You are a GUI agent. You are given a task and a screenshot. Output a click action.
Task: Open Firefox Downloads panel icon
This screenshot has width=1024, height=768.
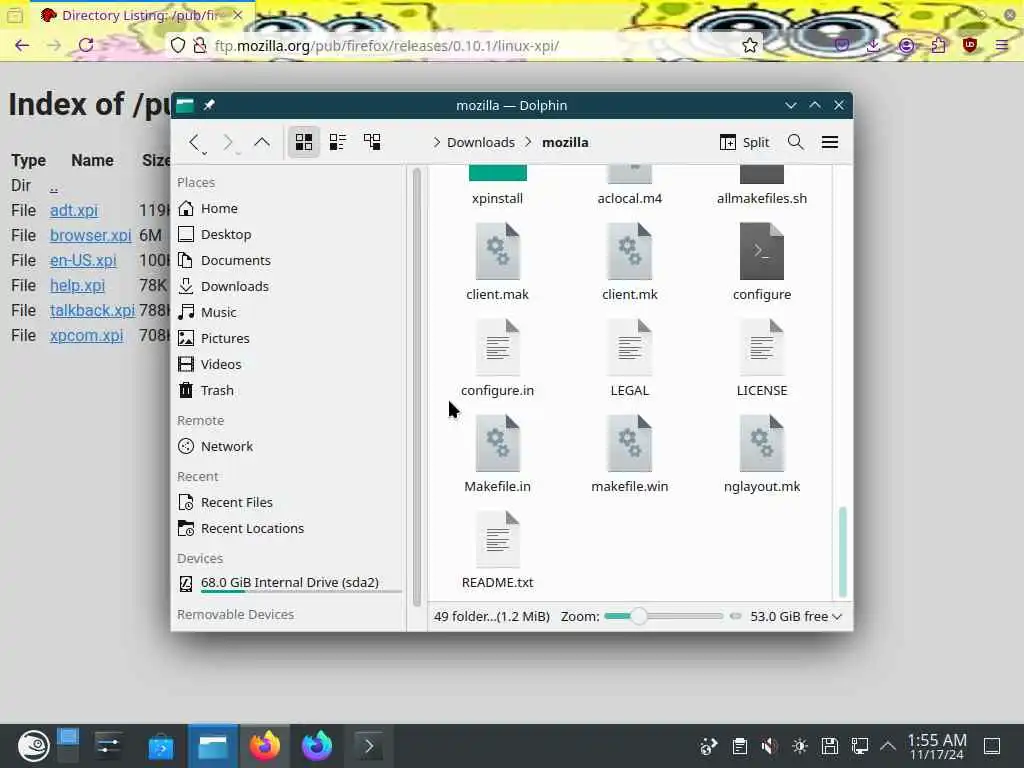point(873,46)
